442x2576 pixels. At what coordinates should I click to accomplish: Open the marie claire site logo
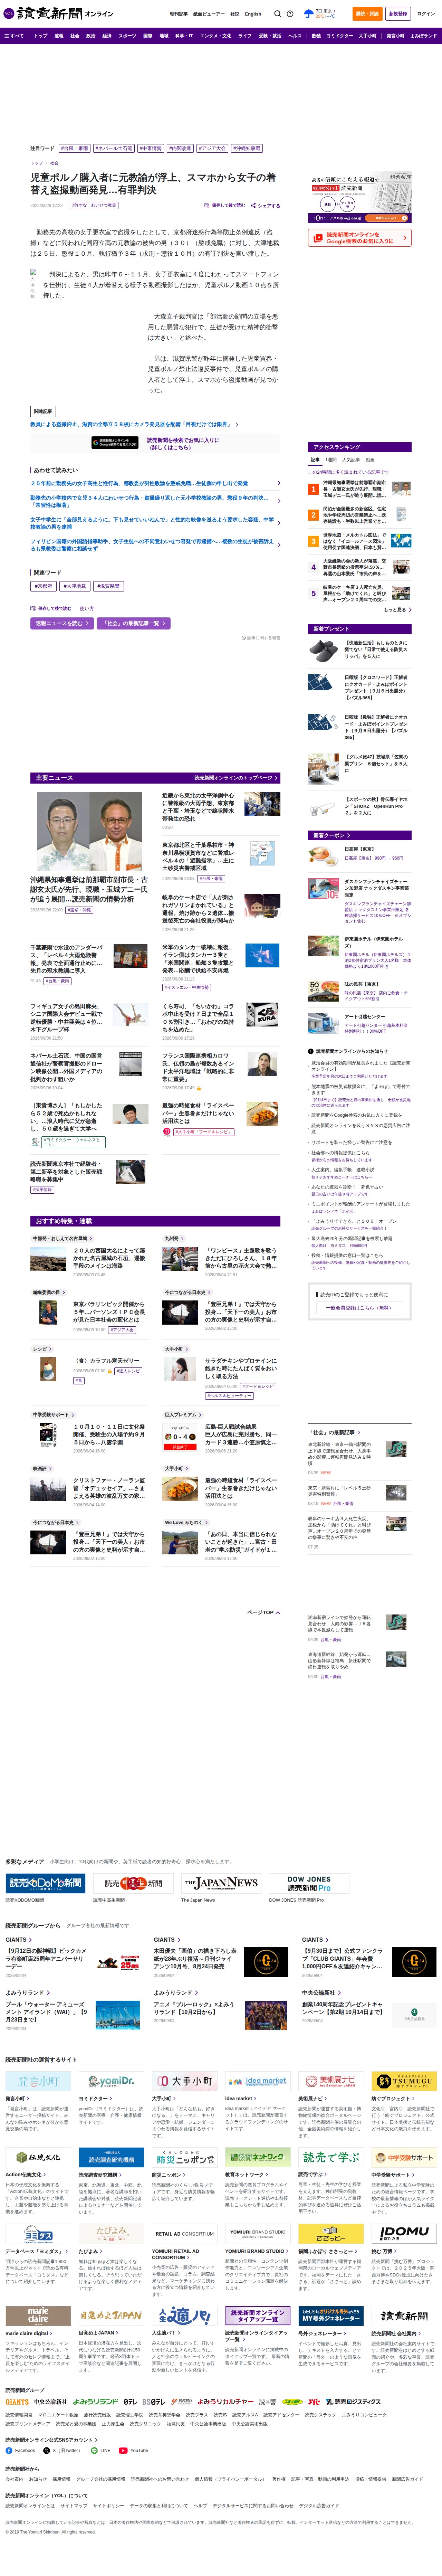(x=38, y=2316)
